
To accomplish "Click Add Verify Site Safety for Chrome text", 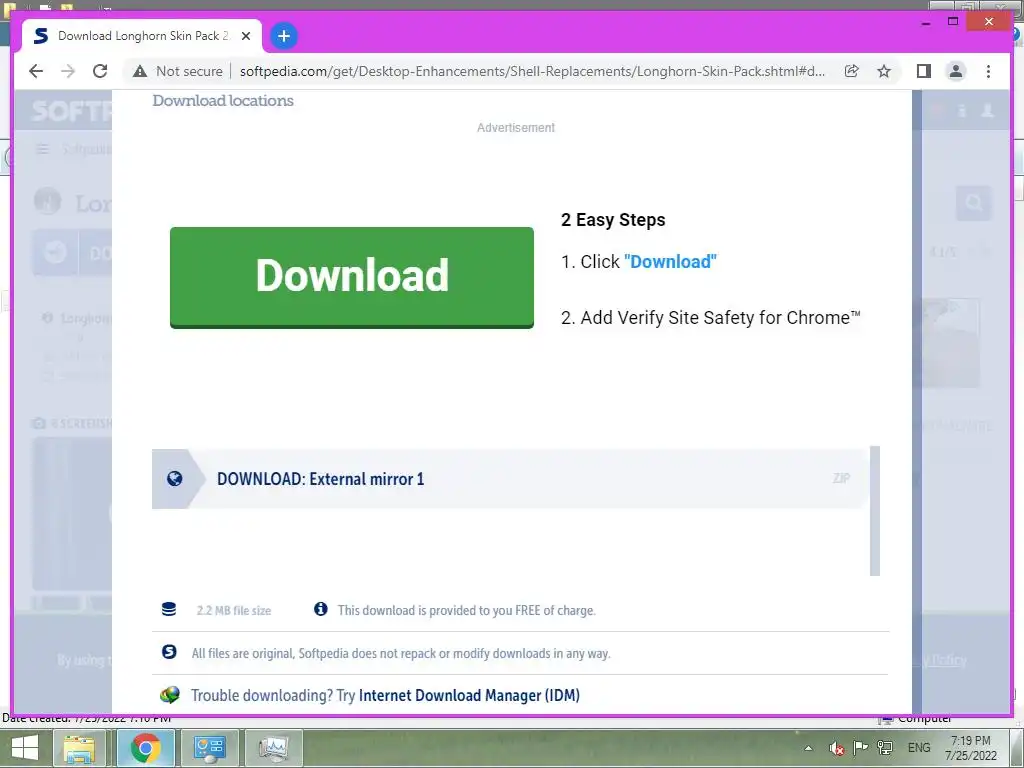I will pyautogui.click(x=720, y=318).
